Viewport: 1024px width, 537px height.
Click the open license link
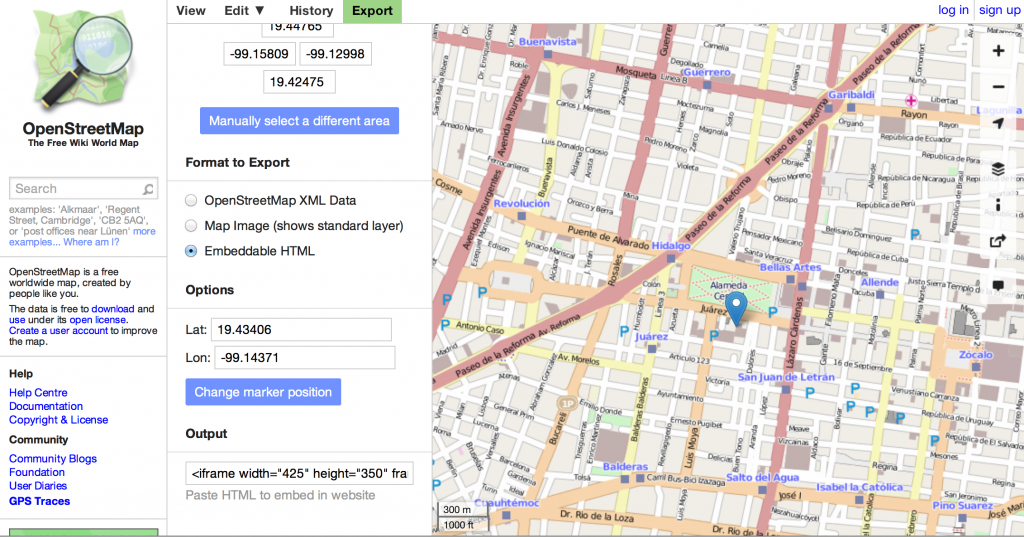click(98, 320)
